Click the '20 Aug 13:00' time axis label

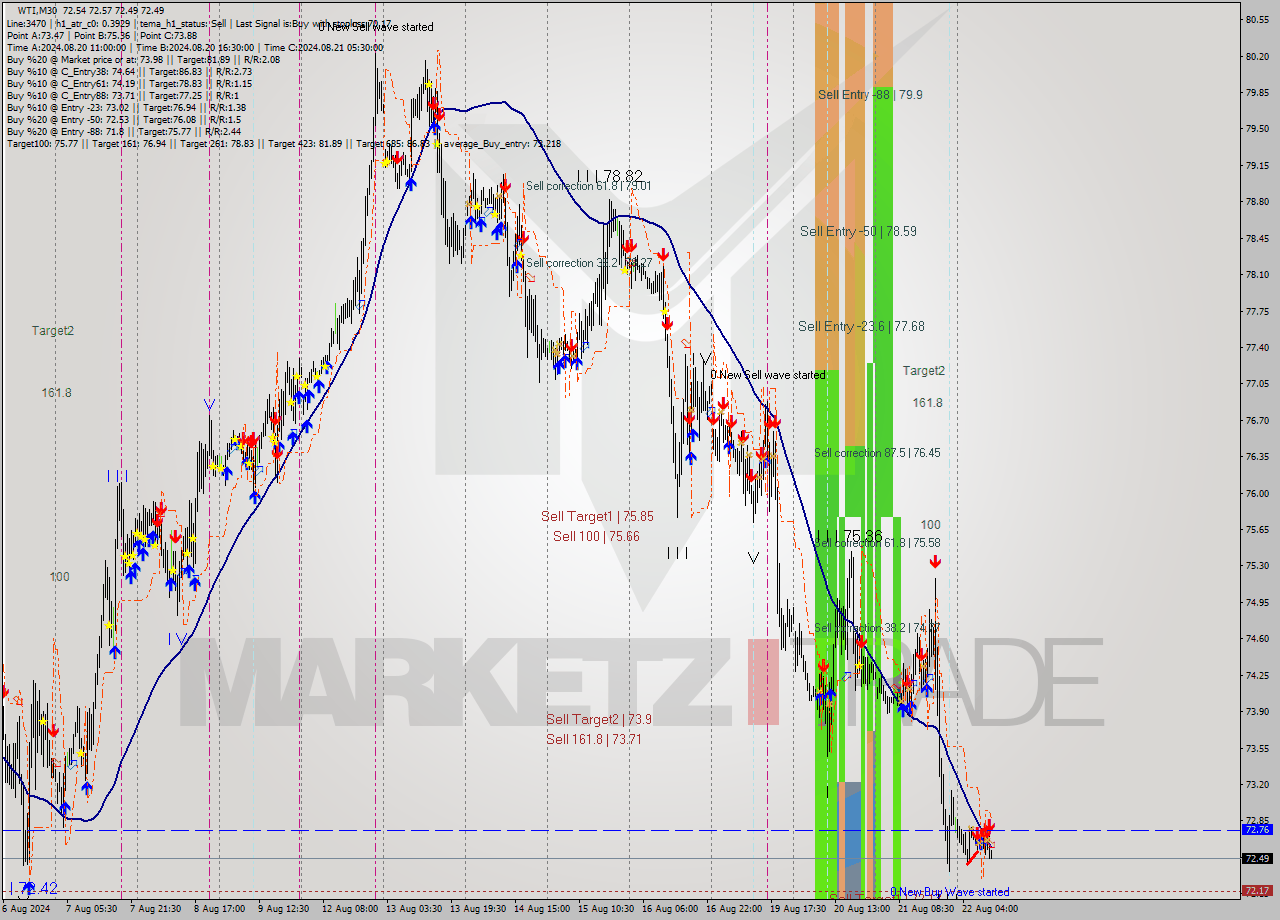tap(862, 909)
